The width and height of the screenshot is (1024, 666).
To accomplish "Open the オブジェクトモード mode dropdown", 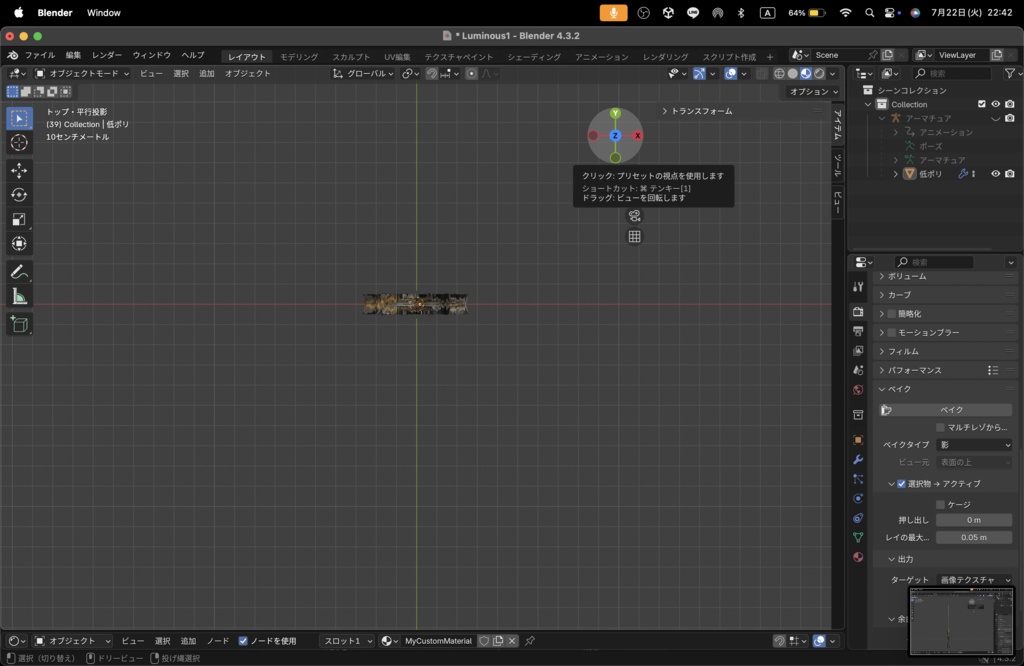I will 82,74.
